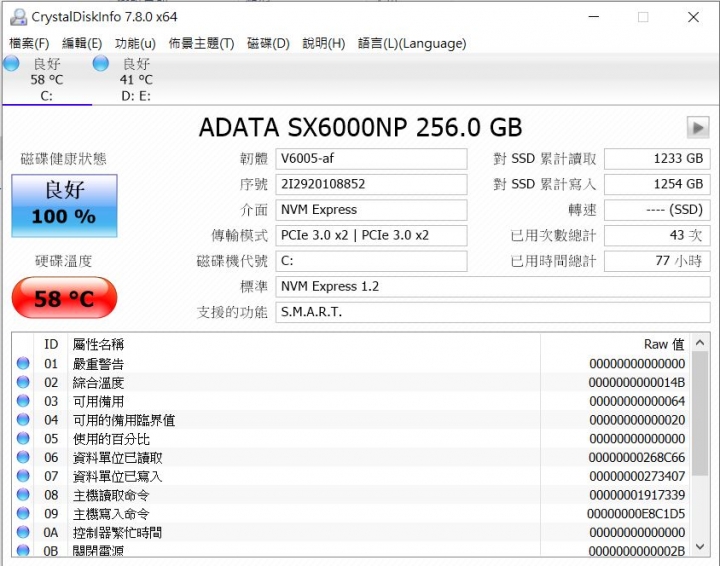Click the power on count value 43 次
720x566 pixels.
coord(657,235)
